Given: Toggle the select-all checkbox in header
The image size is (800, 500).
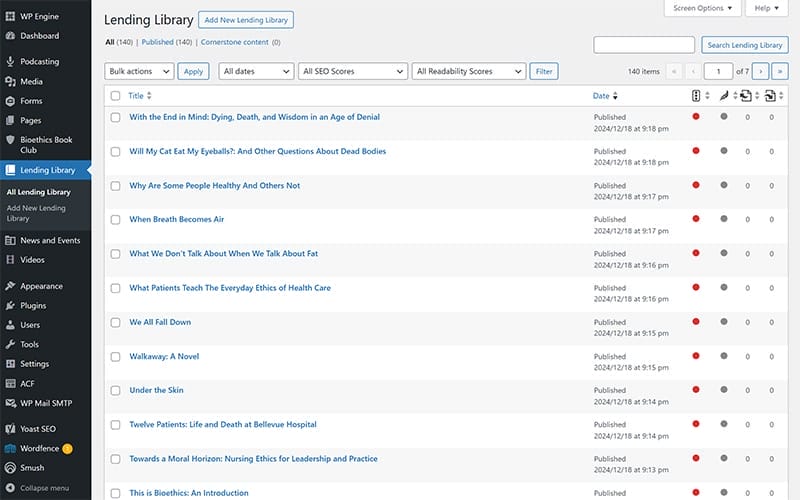Looking at the screenshot, I should pyautogui.click(x=115, y=96).
